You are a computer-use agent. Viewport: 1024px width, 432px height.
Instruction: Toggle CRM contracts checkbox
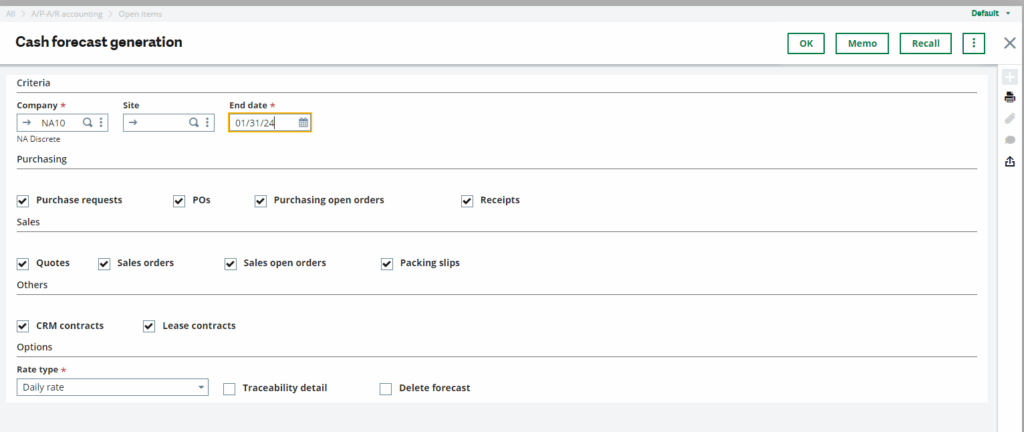tap(23, 326)
